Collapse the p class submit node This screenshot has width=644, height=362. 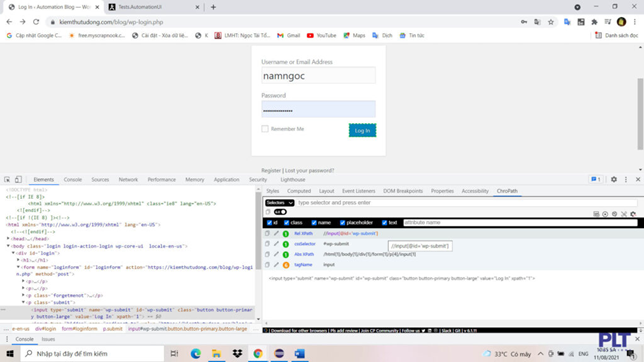(23, 302)
